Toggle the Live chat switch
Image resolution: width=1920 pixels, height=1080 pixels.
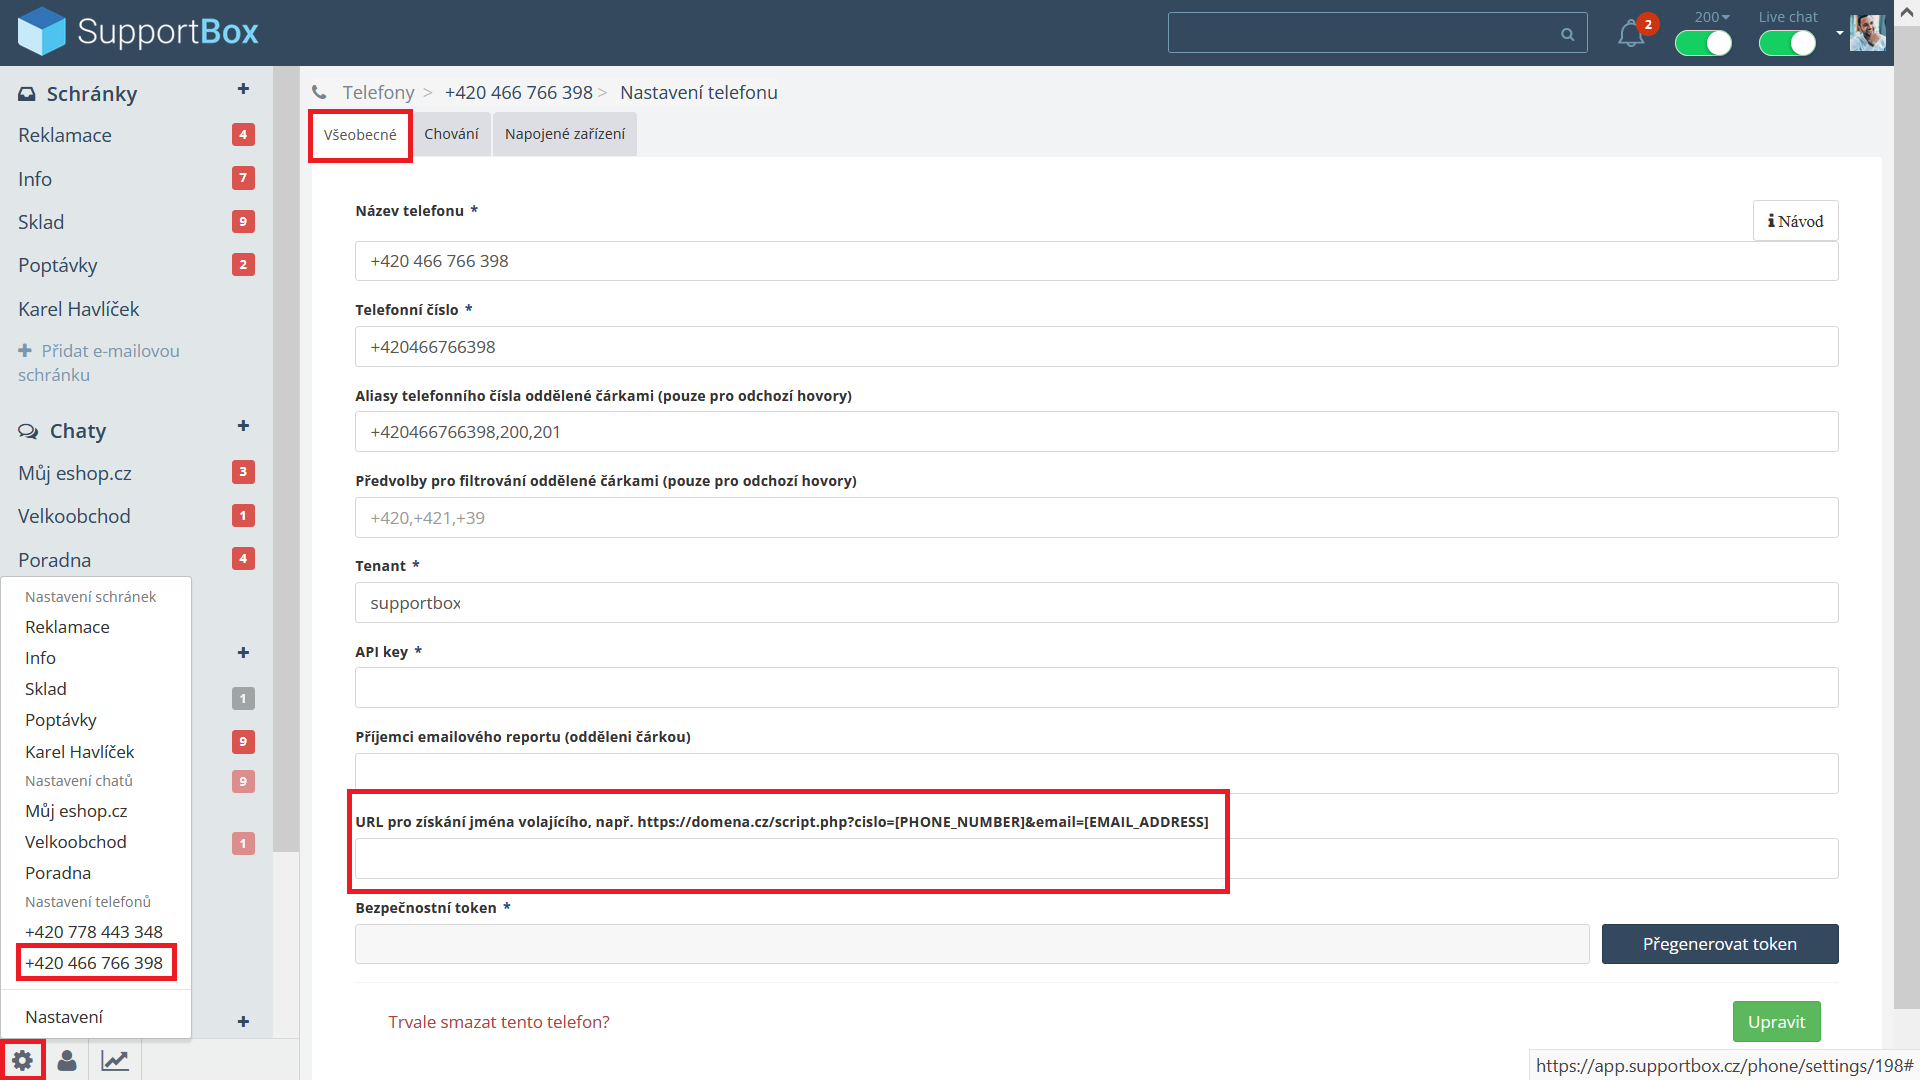[1787, 43]
